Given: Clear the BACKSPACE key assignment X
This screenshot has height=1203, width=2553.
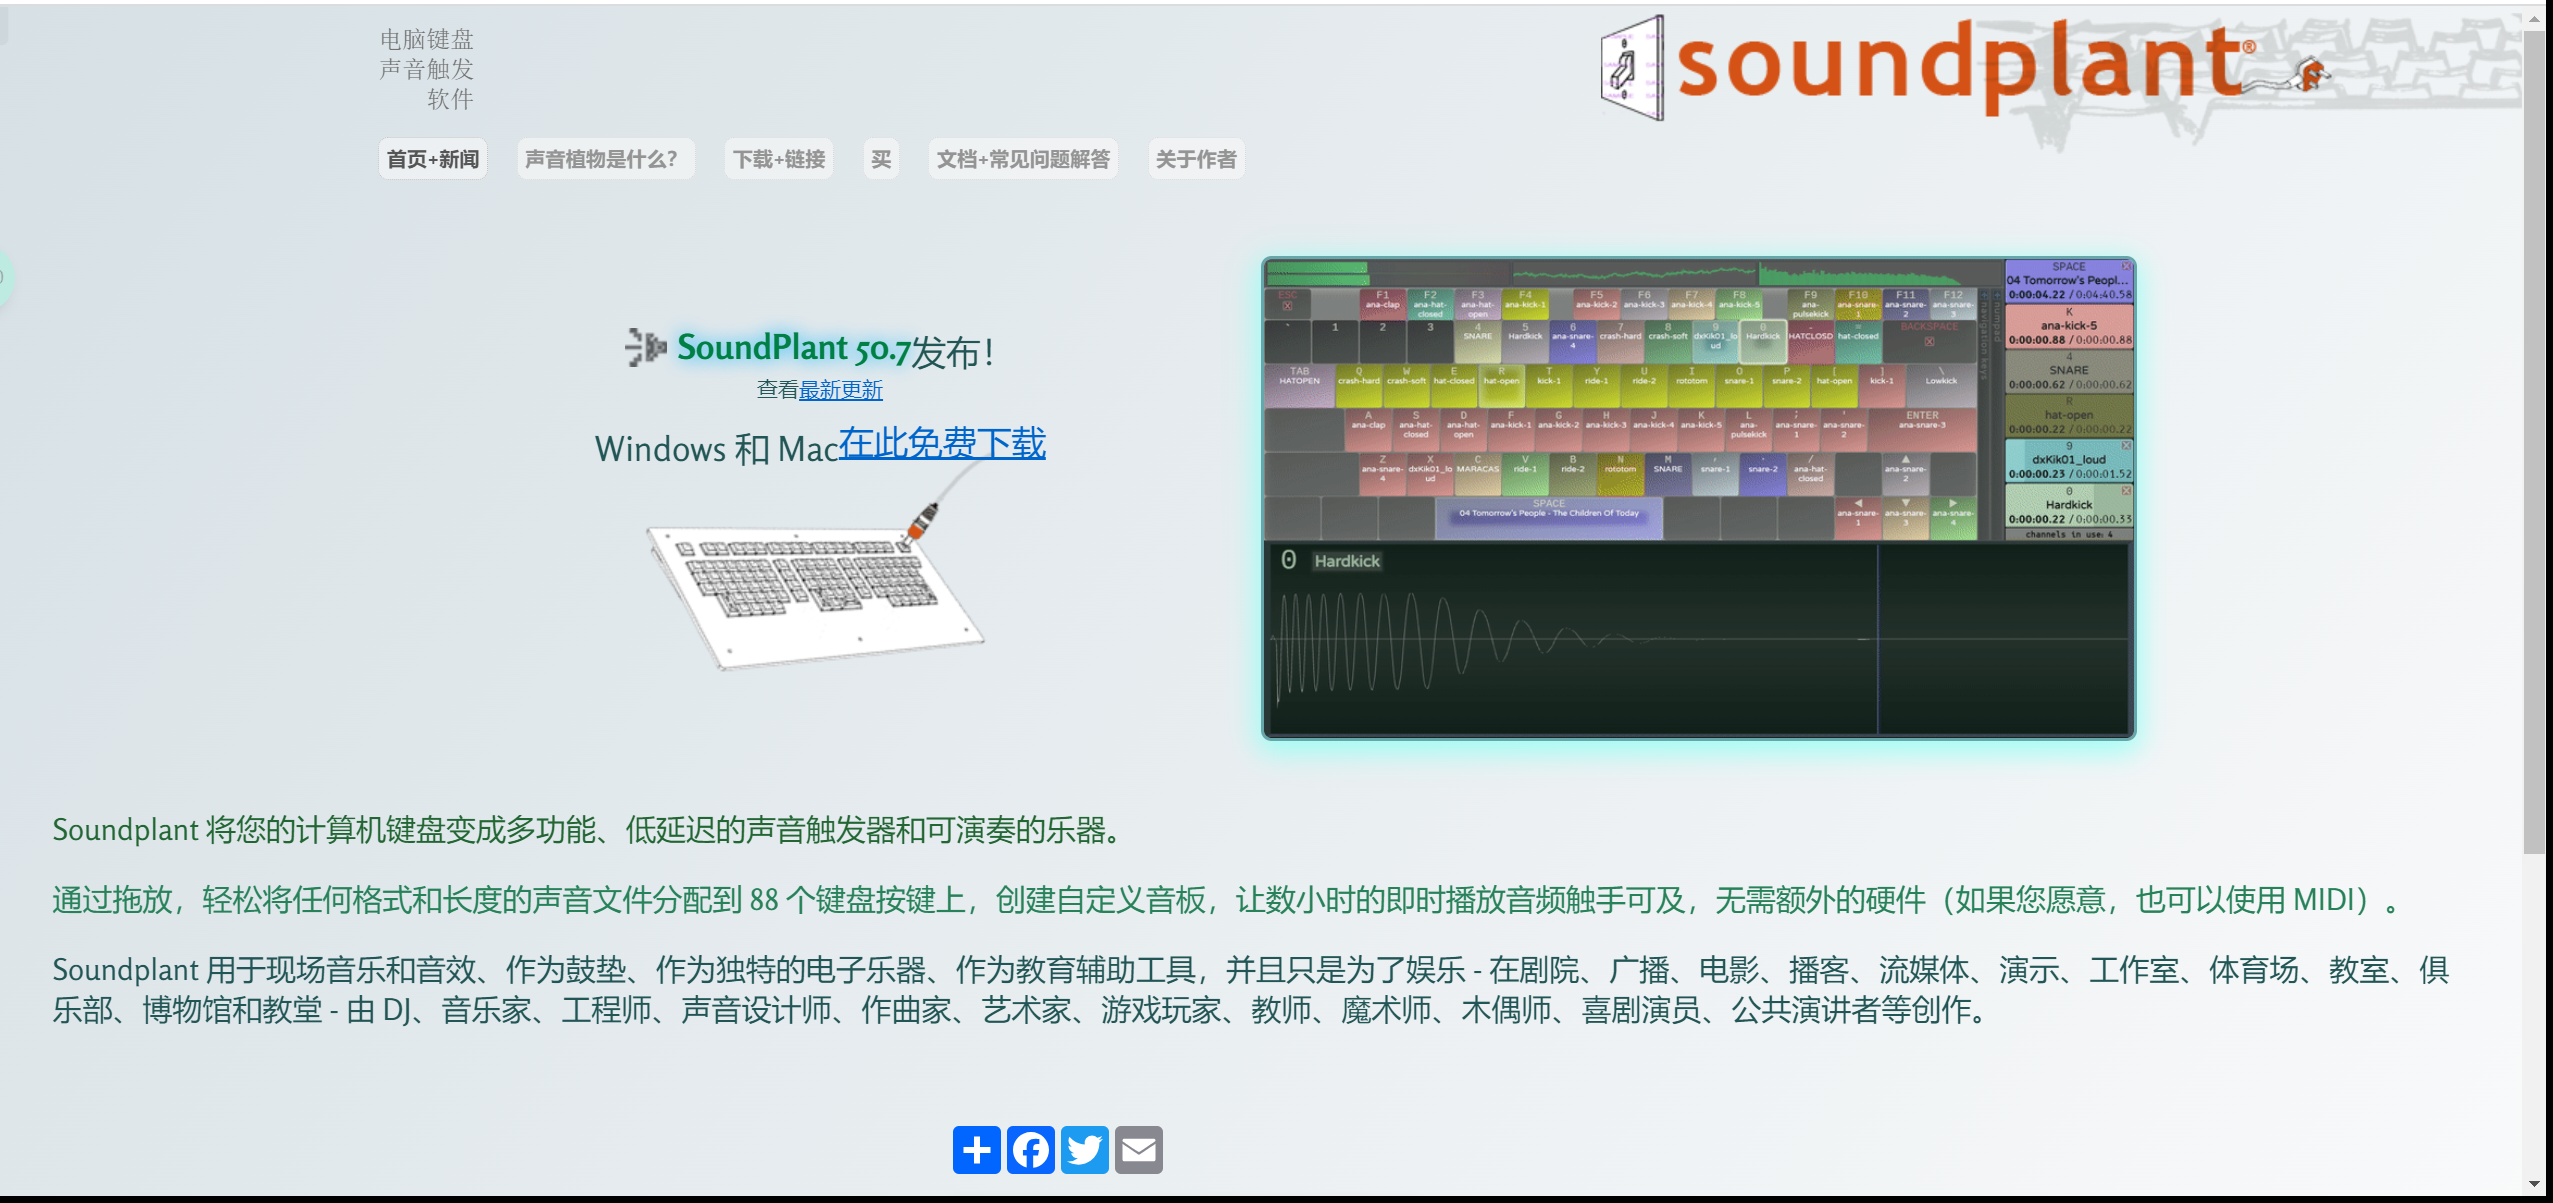Looking at the screenshot, I should [x=1928, y=342].
